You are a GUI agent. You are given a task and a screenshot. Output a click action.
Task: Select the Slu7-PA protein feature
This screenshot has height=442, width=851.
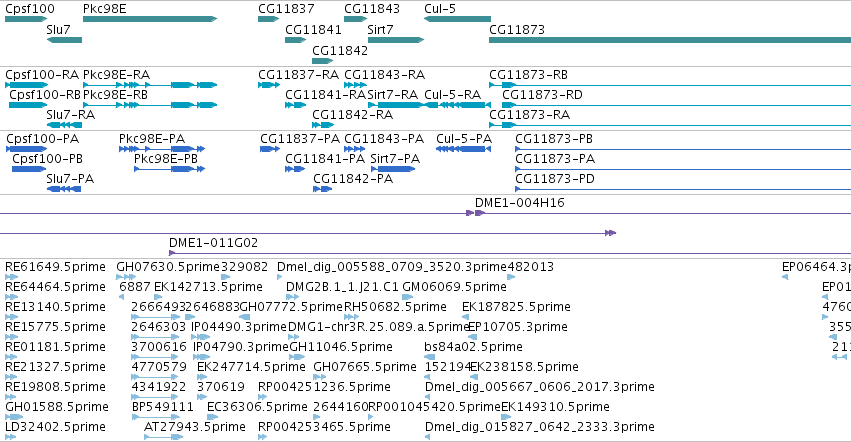tap(64, 189)
